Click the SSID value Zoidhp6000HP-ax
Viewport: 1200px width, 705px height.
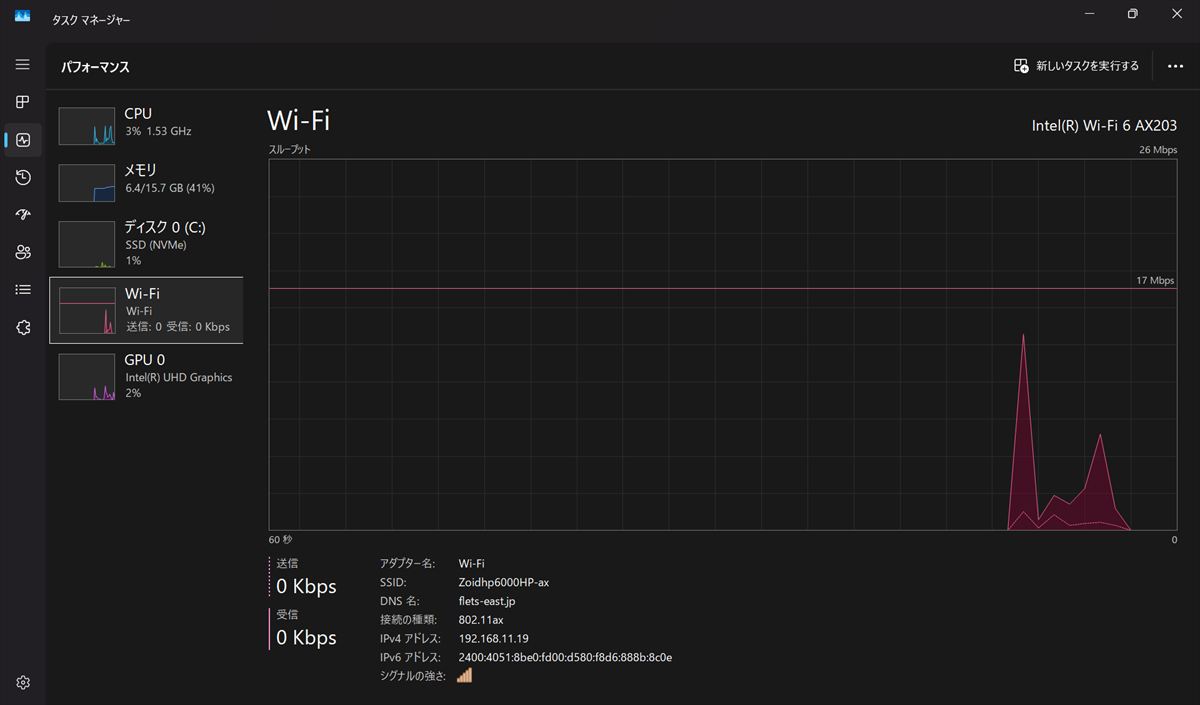pos(504,582)
